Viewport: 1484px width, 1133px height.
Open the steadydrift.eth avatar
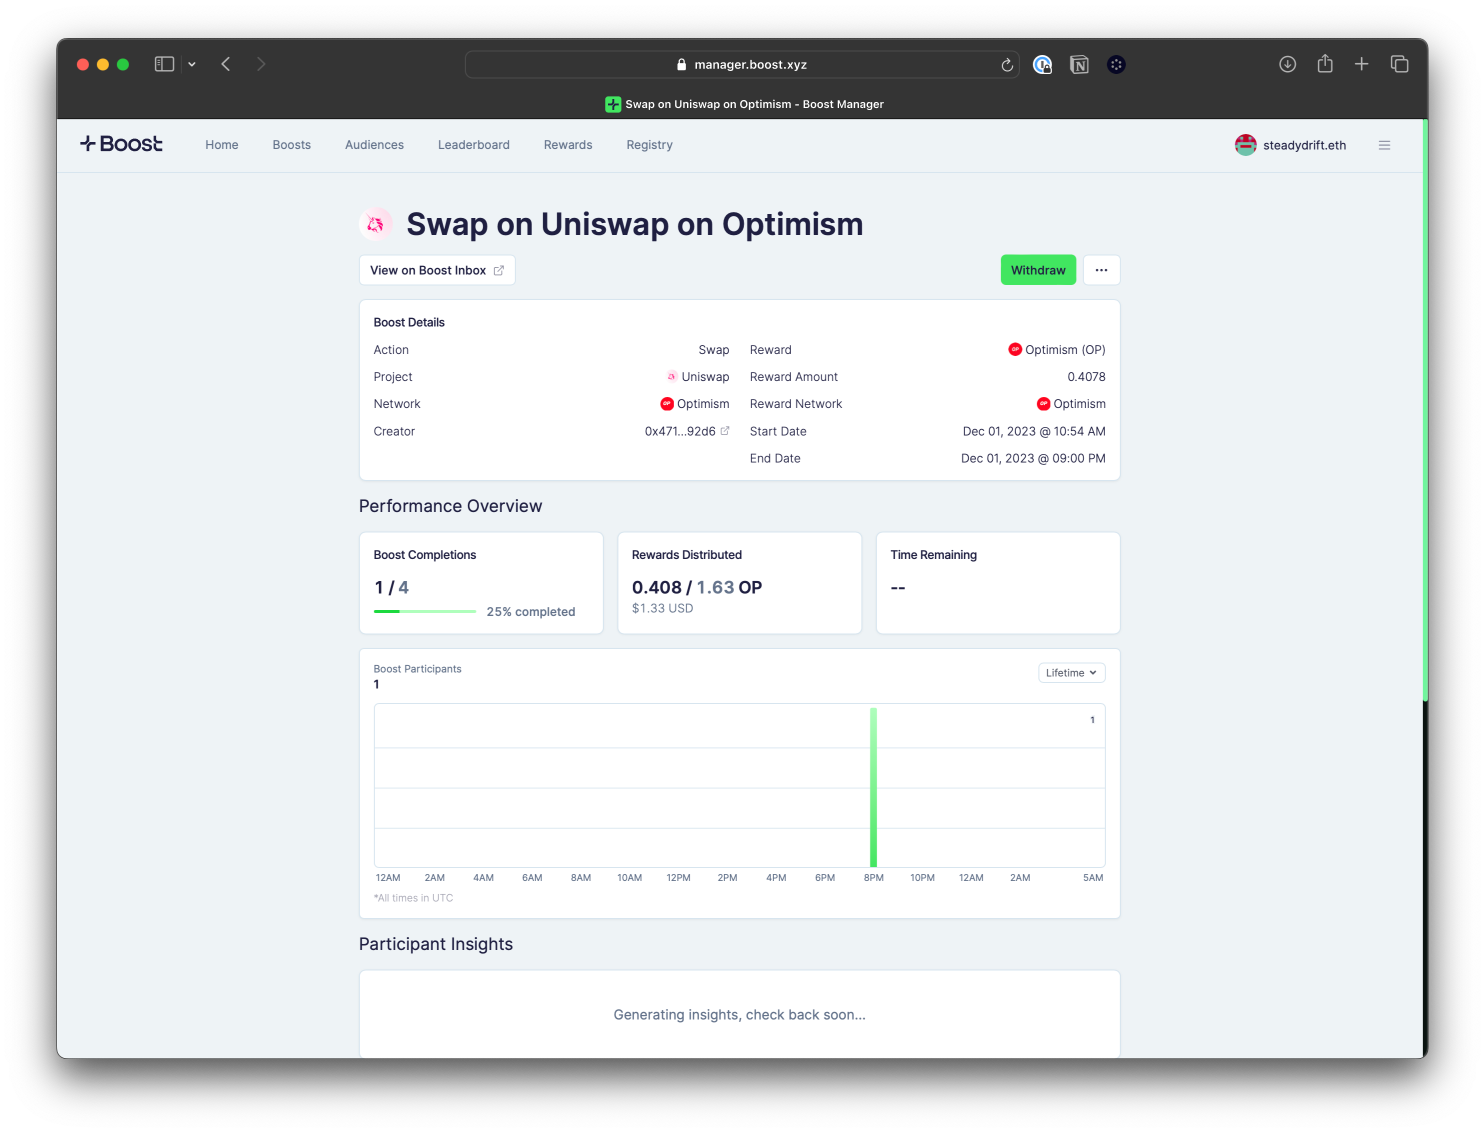[x=1245, y=144]
